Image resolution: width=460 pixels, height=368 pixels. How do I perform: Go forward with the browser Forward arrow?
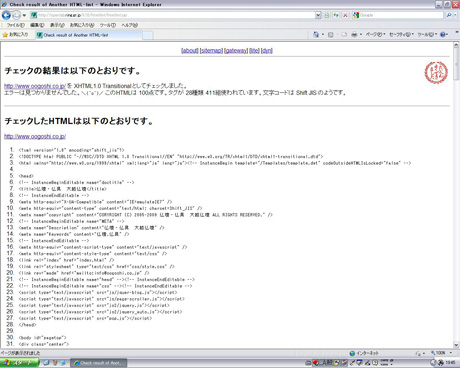[16, 15]
